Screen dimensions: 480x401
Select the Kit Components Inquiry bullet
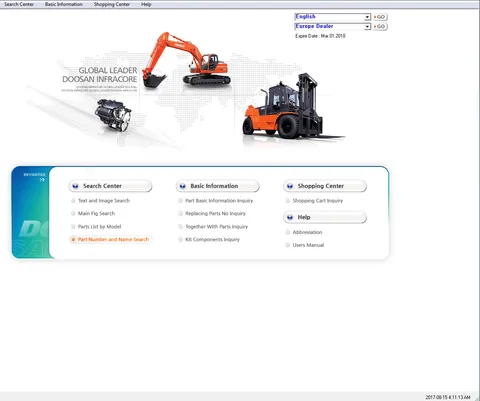coord(180,239)
